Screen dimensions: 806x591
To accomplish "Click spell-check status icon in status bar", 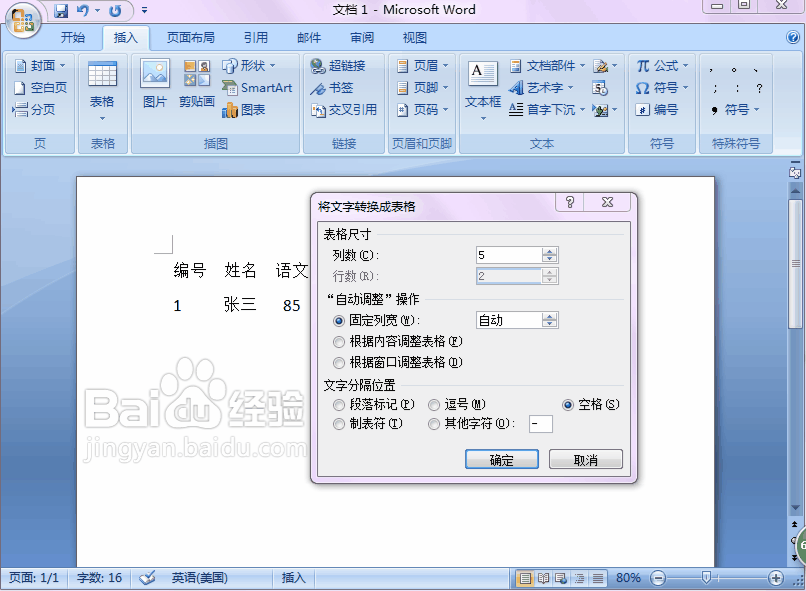I will 148,578.
